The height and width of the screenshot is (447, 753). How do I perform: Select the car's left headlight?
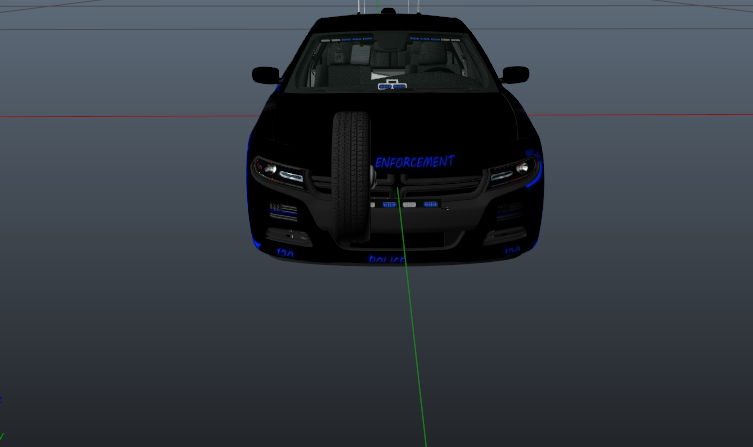tap(279, 171)
